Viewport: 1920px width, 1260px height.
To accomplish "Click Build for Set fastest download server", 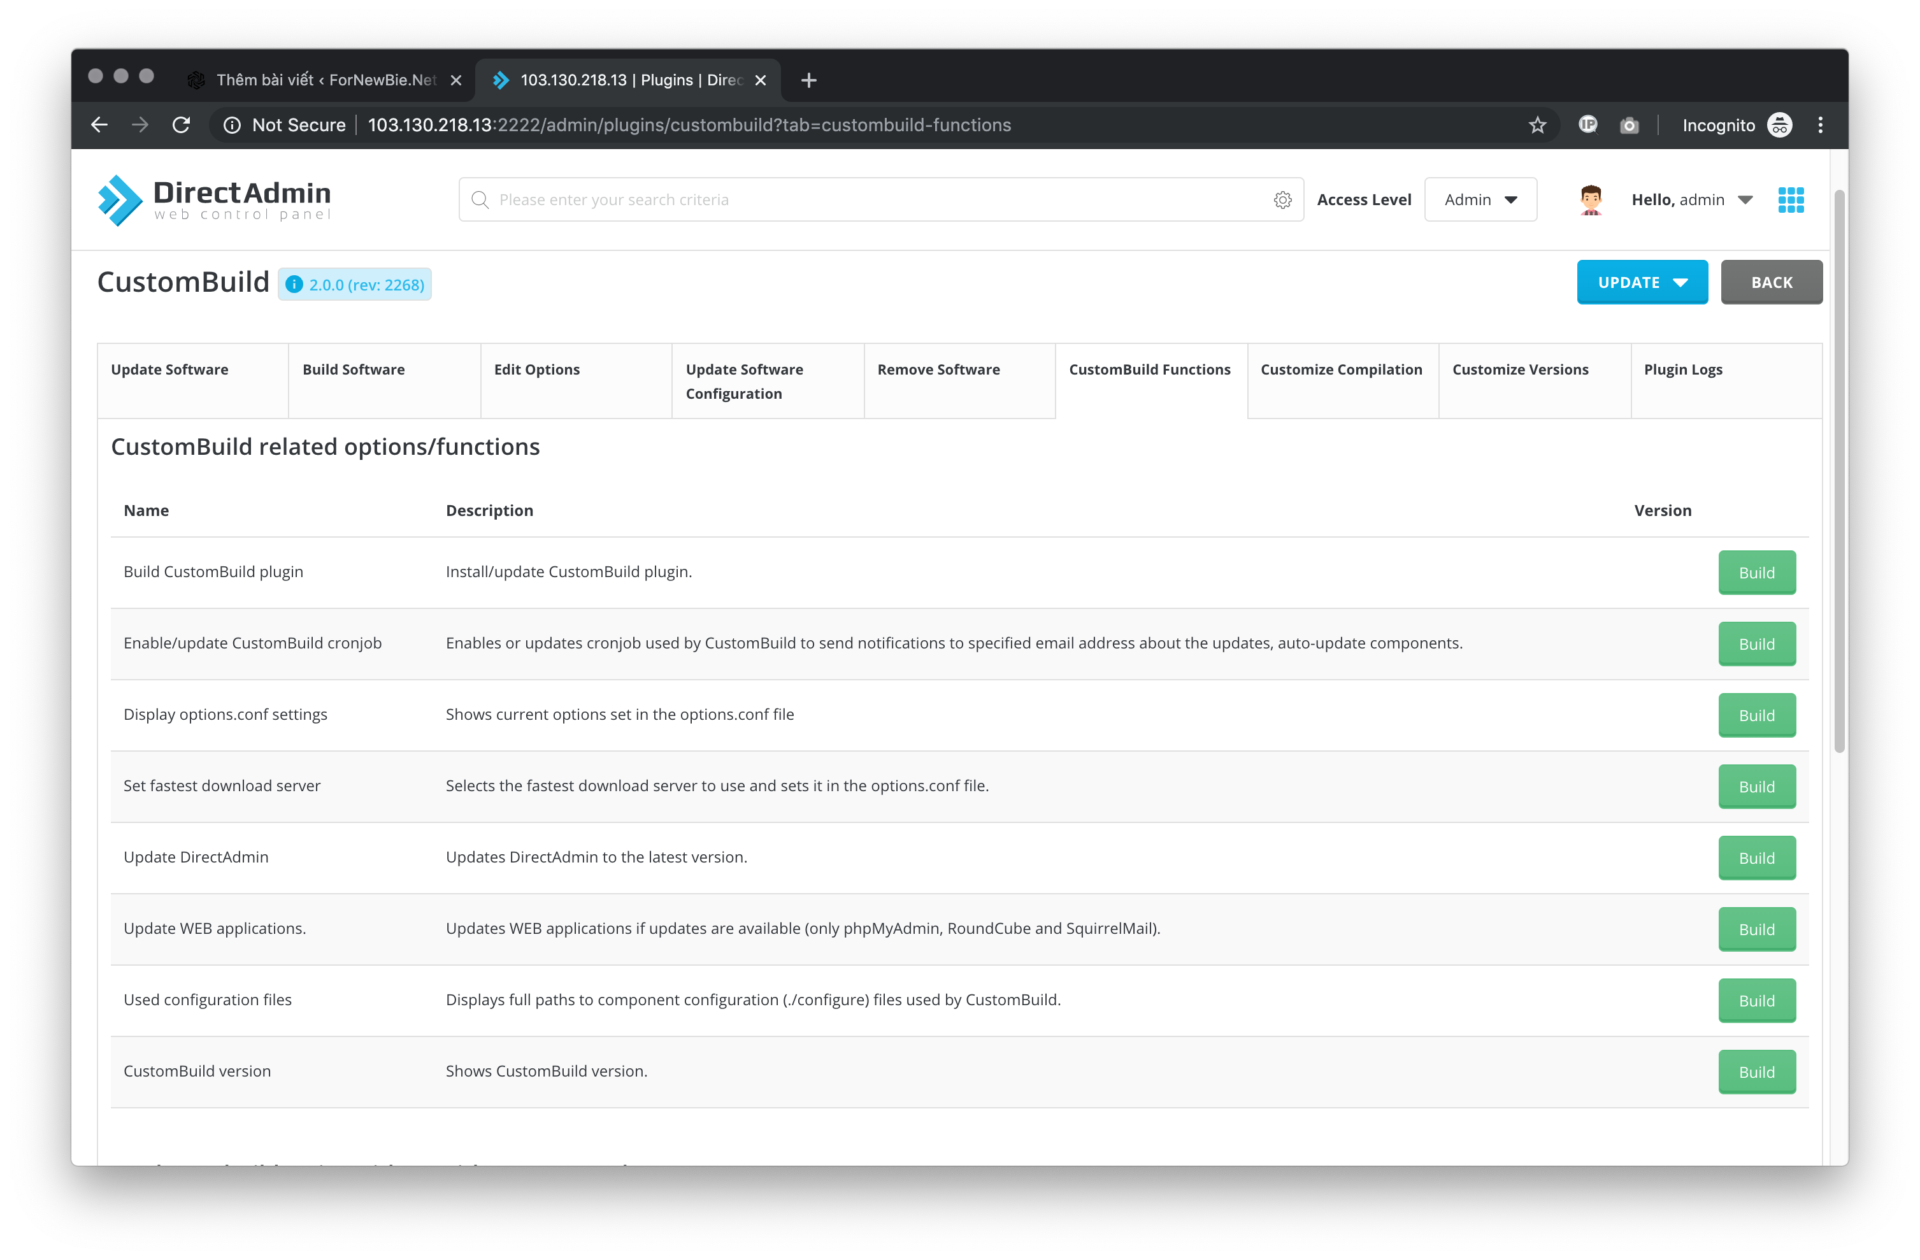I will click(x=1756, y=787).
